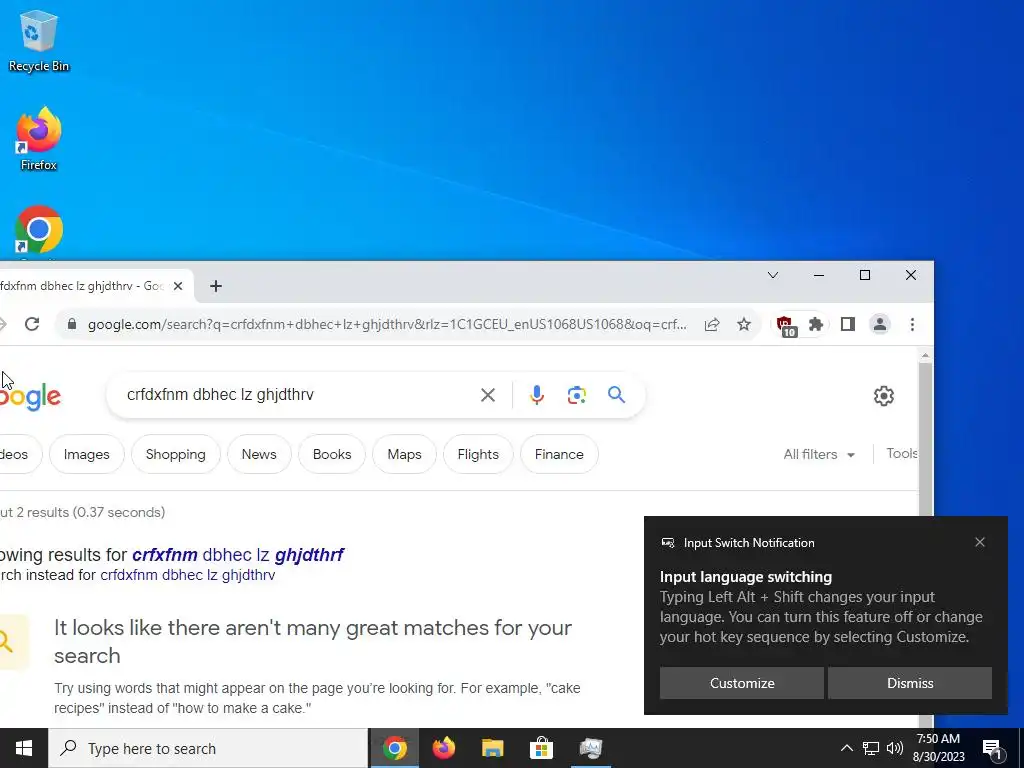Open the last pinned taskbar app
This screenshot has width=1024, height=768.
click(590, 748)
